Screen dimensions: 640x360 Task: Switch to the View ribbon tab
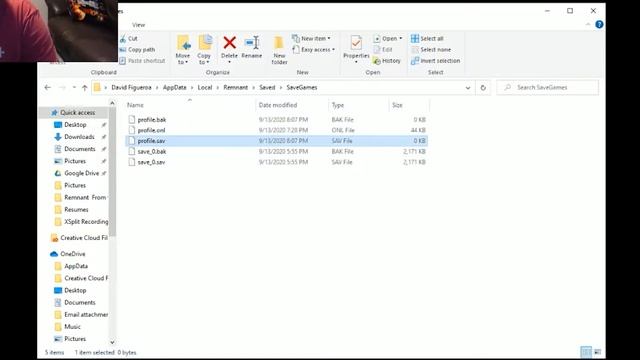pyautogui.click(x=138, y=25)
